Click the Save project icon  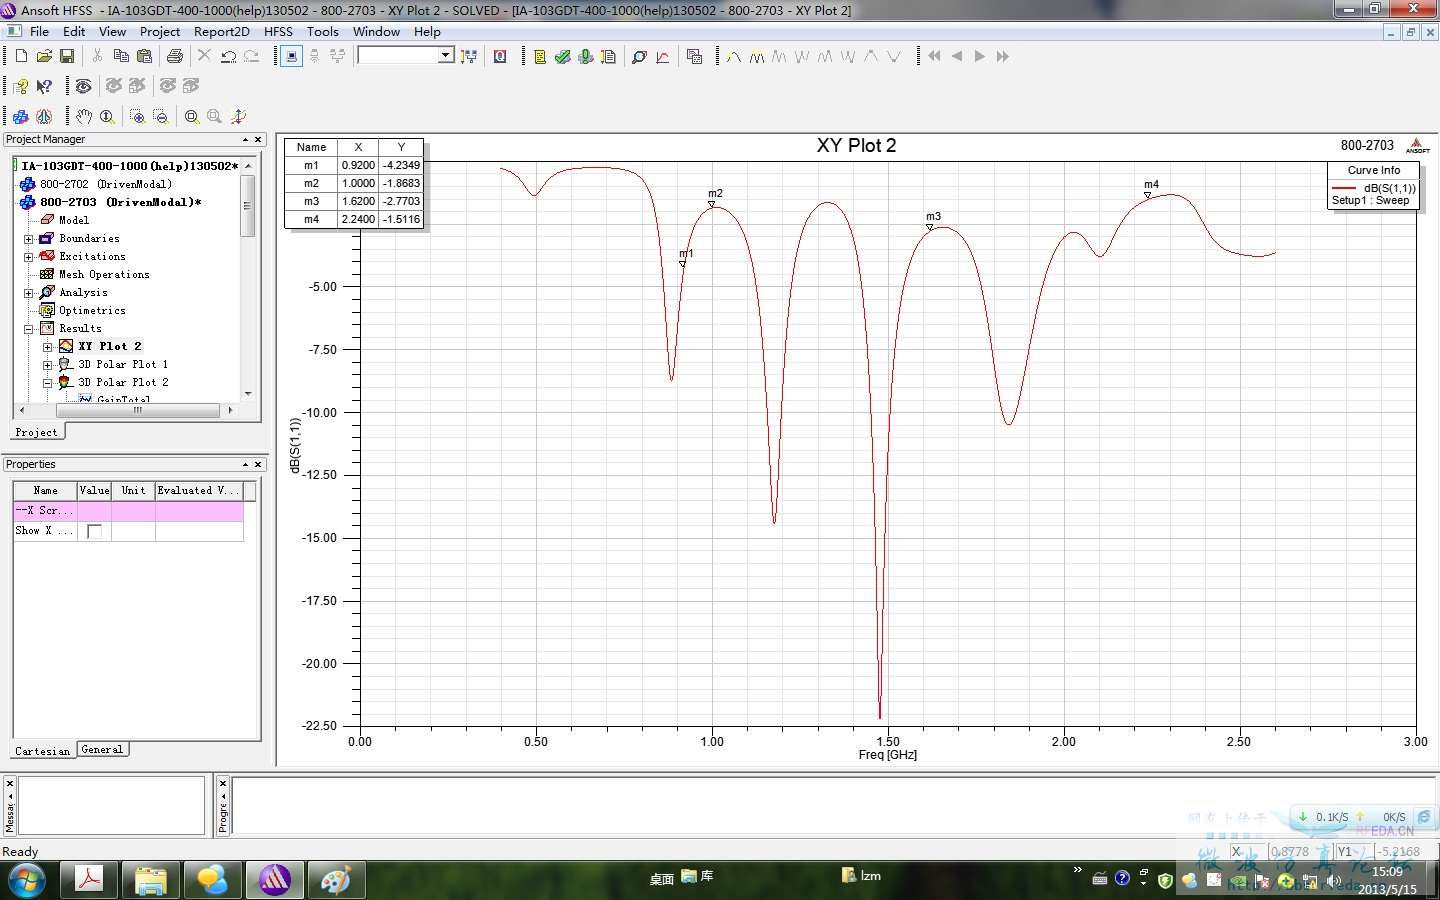click(67, 56)
